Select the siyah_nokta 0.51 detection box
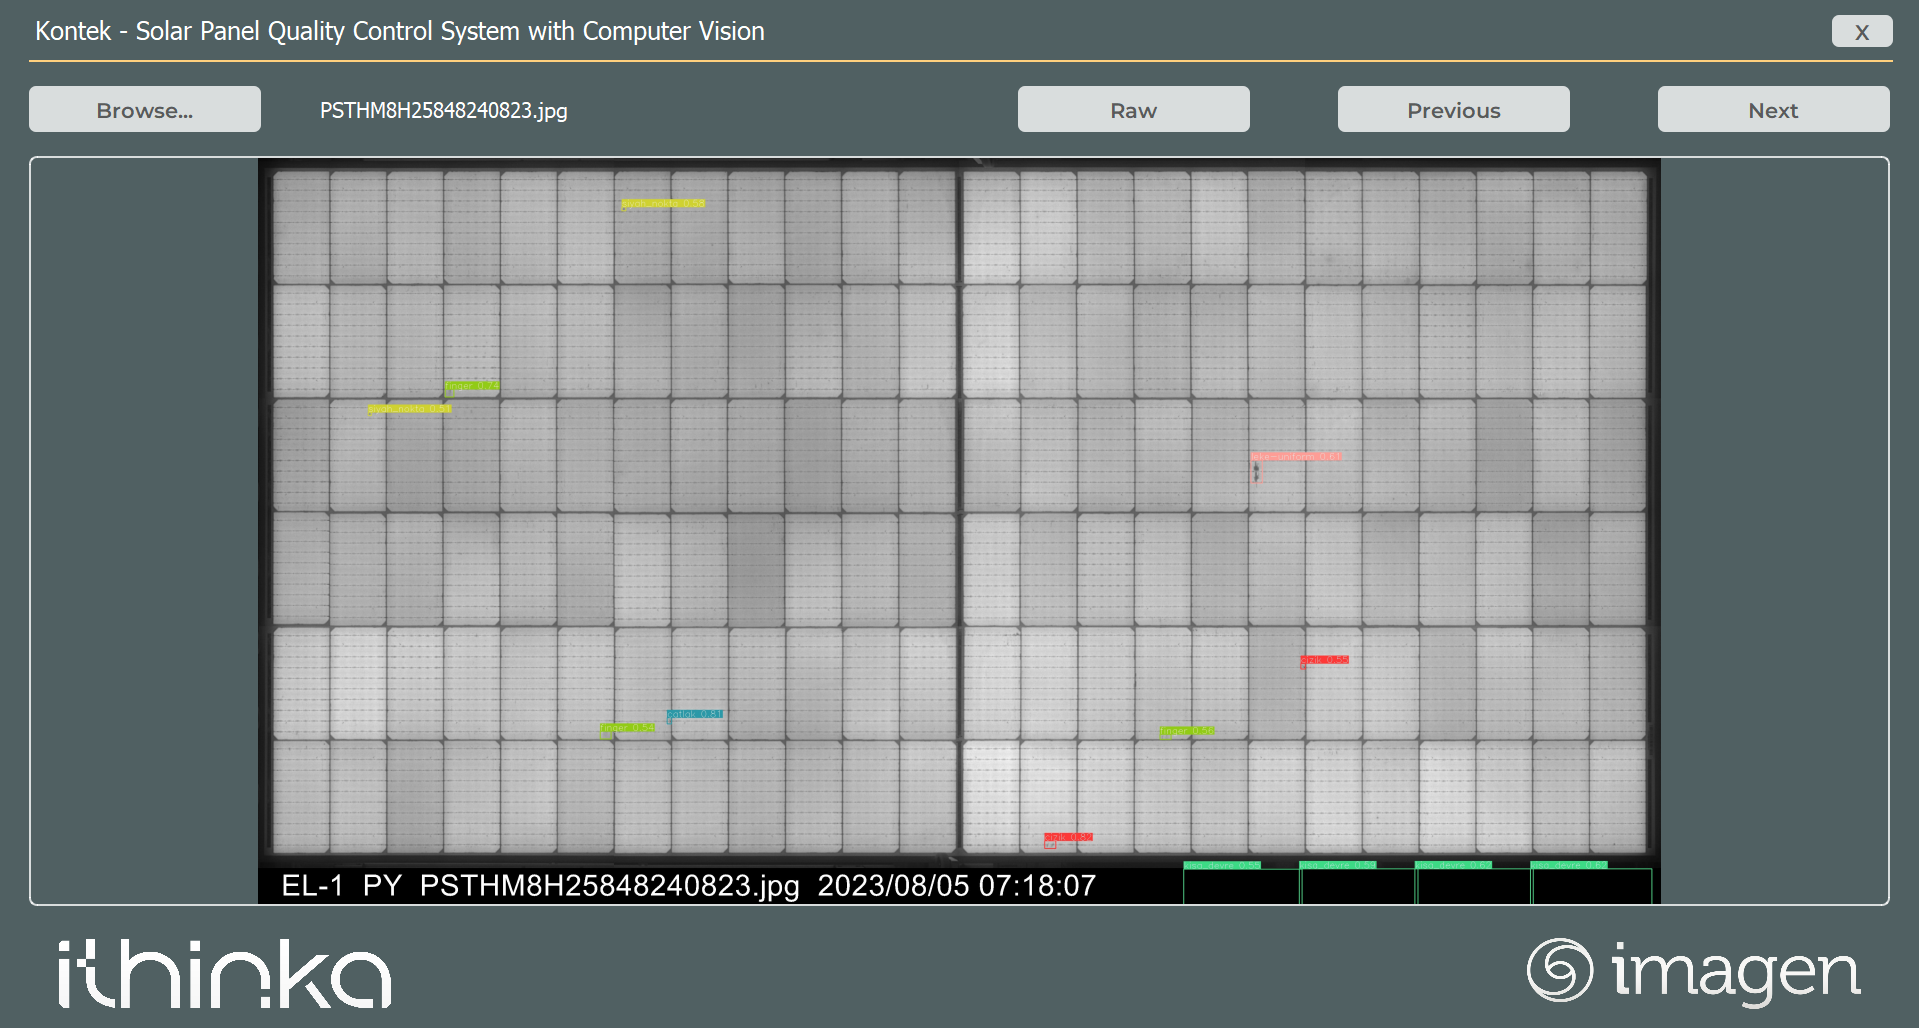 [x=410, y=408]
